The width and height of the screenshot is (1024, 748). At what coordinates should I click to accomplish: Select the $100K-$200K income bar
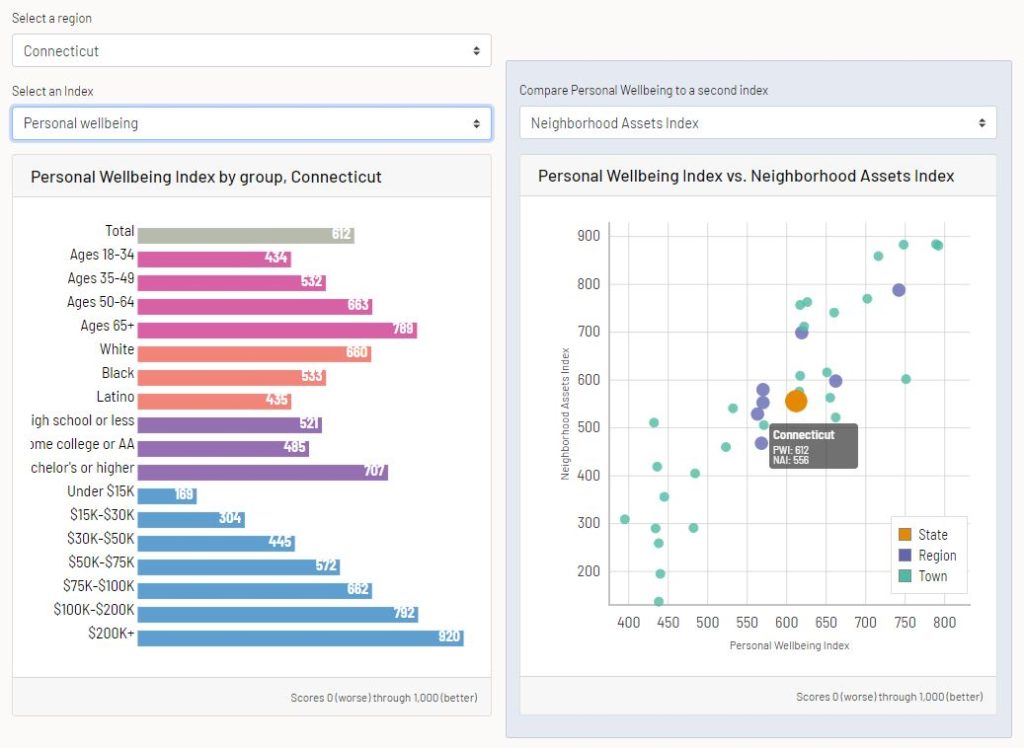(x=277, y=613)
